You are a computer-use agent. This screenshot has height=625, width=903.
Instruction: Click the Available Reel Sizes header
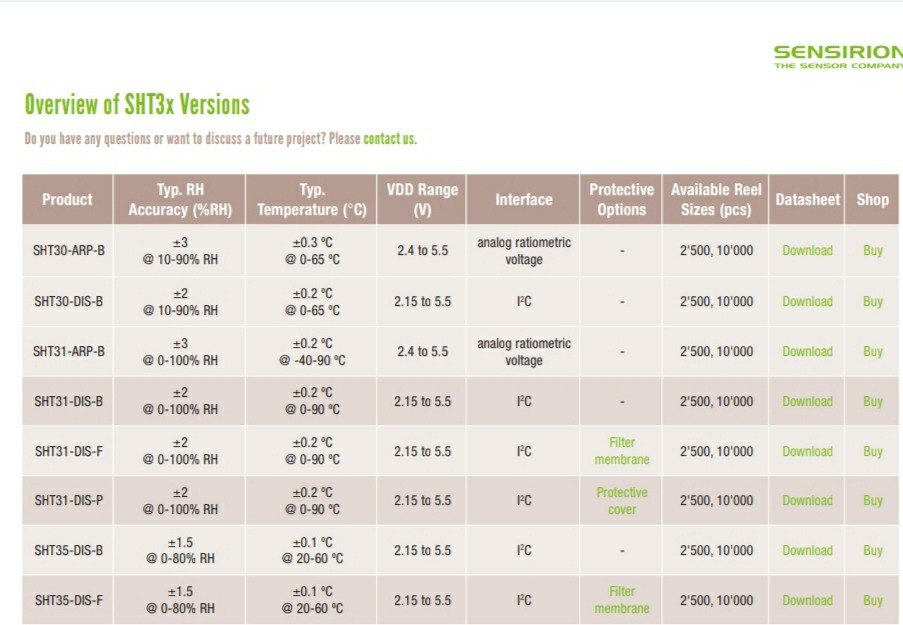716,199
